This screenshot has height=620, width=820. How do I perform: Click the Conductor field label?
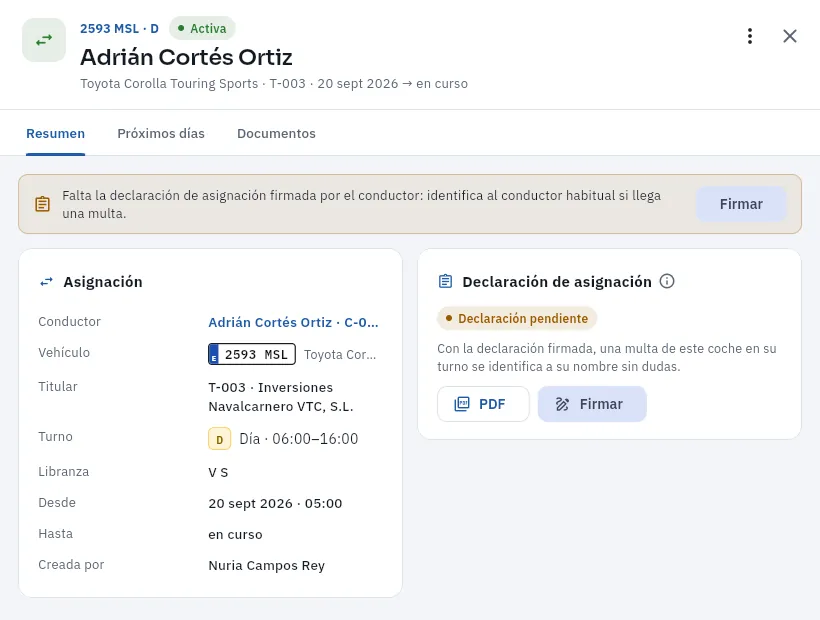click(x=70, y=322)
